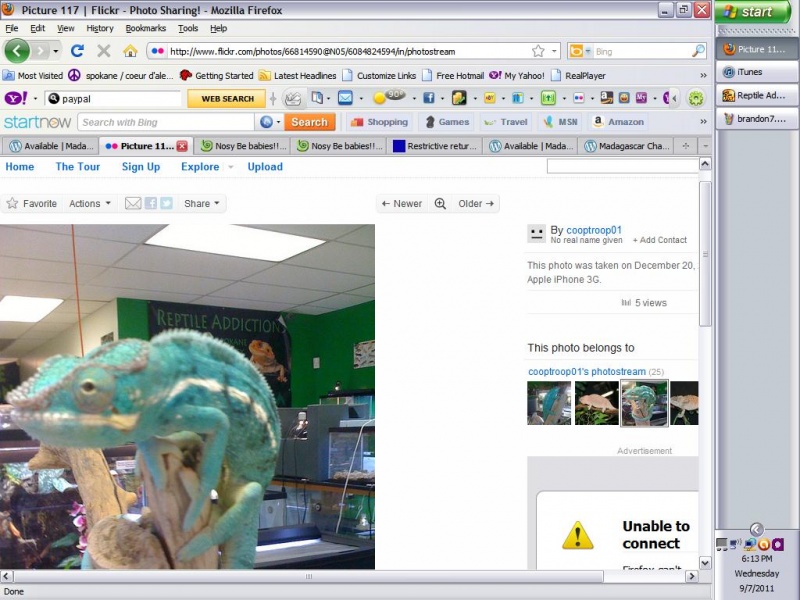Click the cooptroop01 buddy icon avatar
The width and height of the screenshot is (800, 600).
[x=536, y=234]
